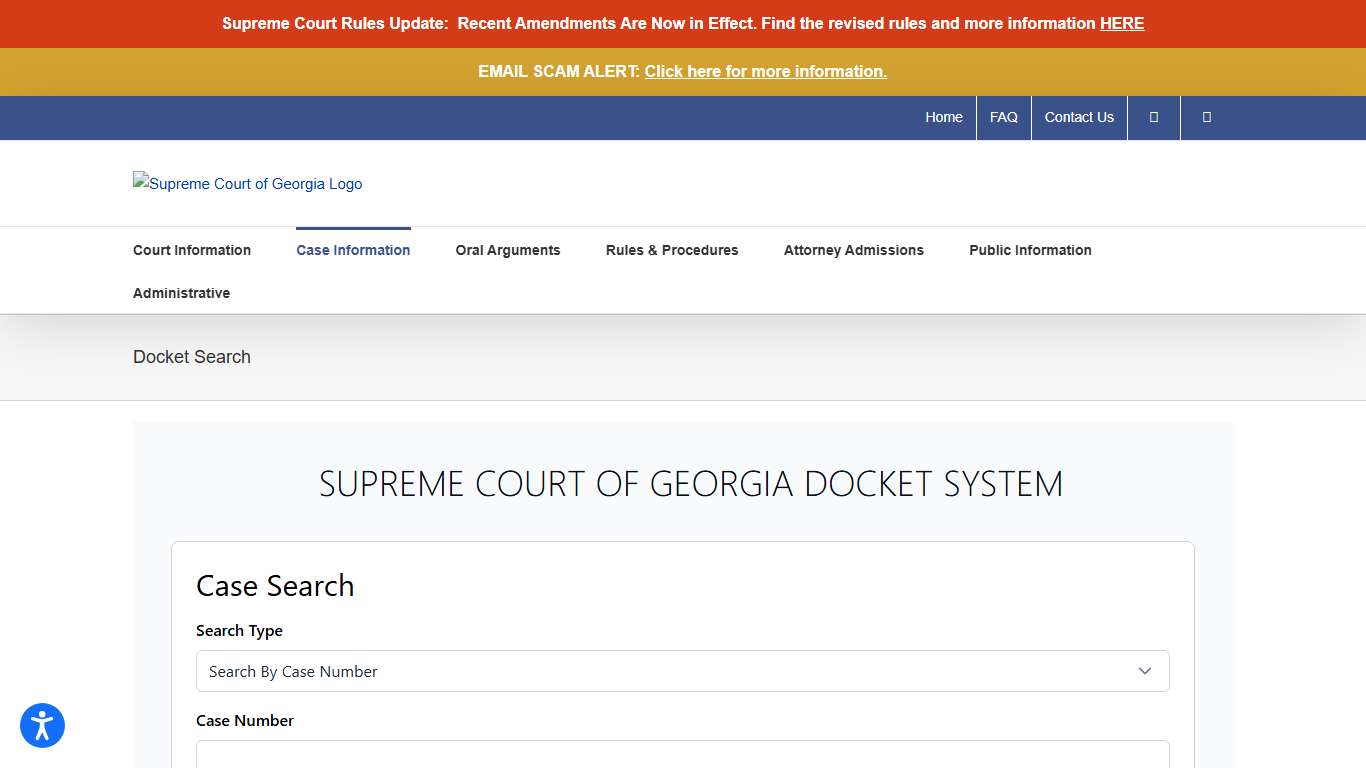Click the rightmost icon in the top navbar
The image size is (1366, 768).
[1206, 117]
